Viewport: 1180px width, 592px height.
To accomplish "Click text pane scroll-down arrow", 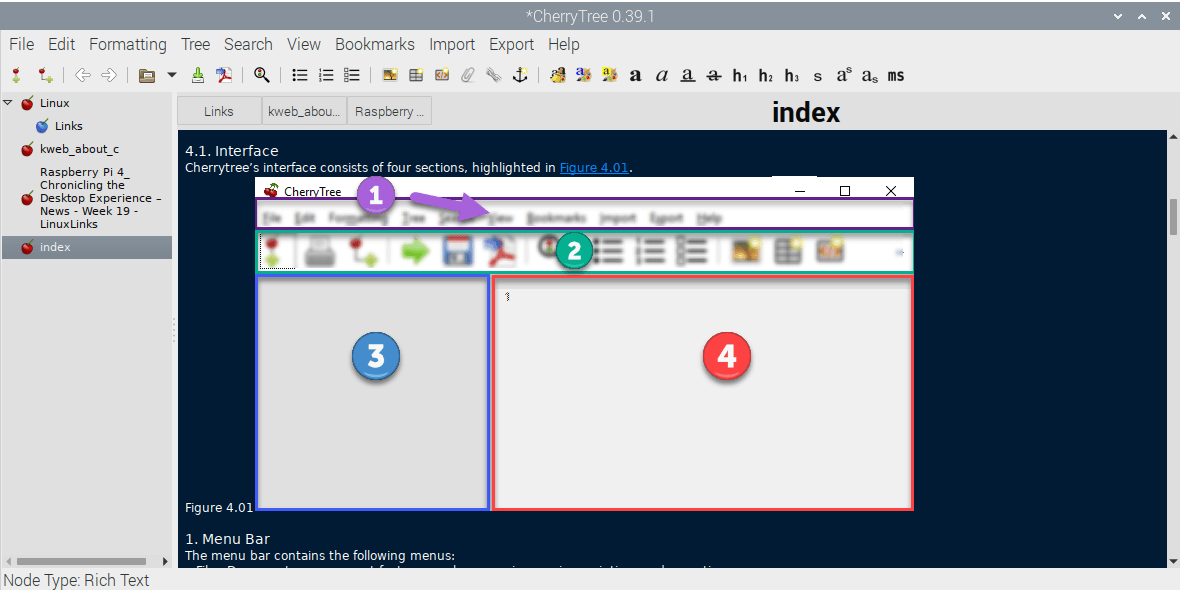I will 1172,561.
